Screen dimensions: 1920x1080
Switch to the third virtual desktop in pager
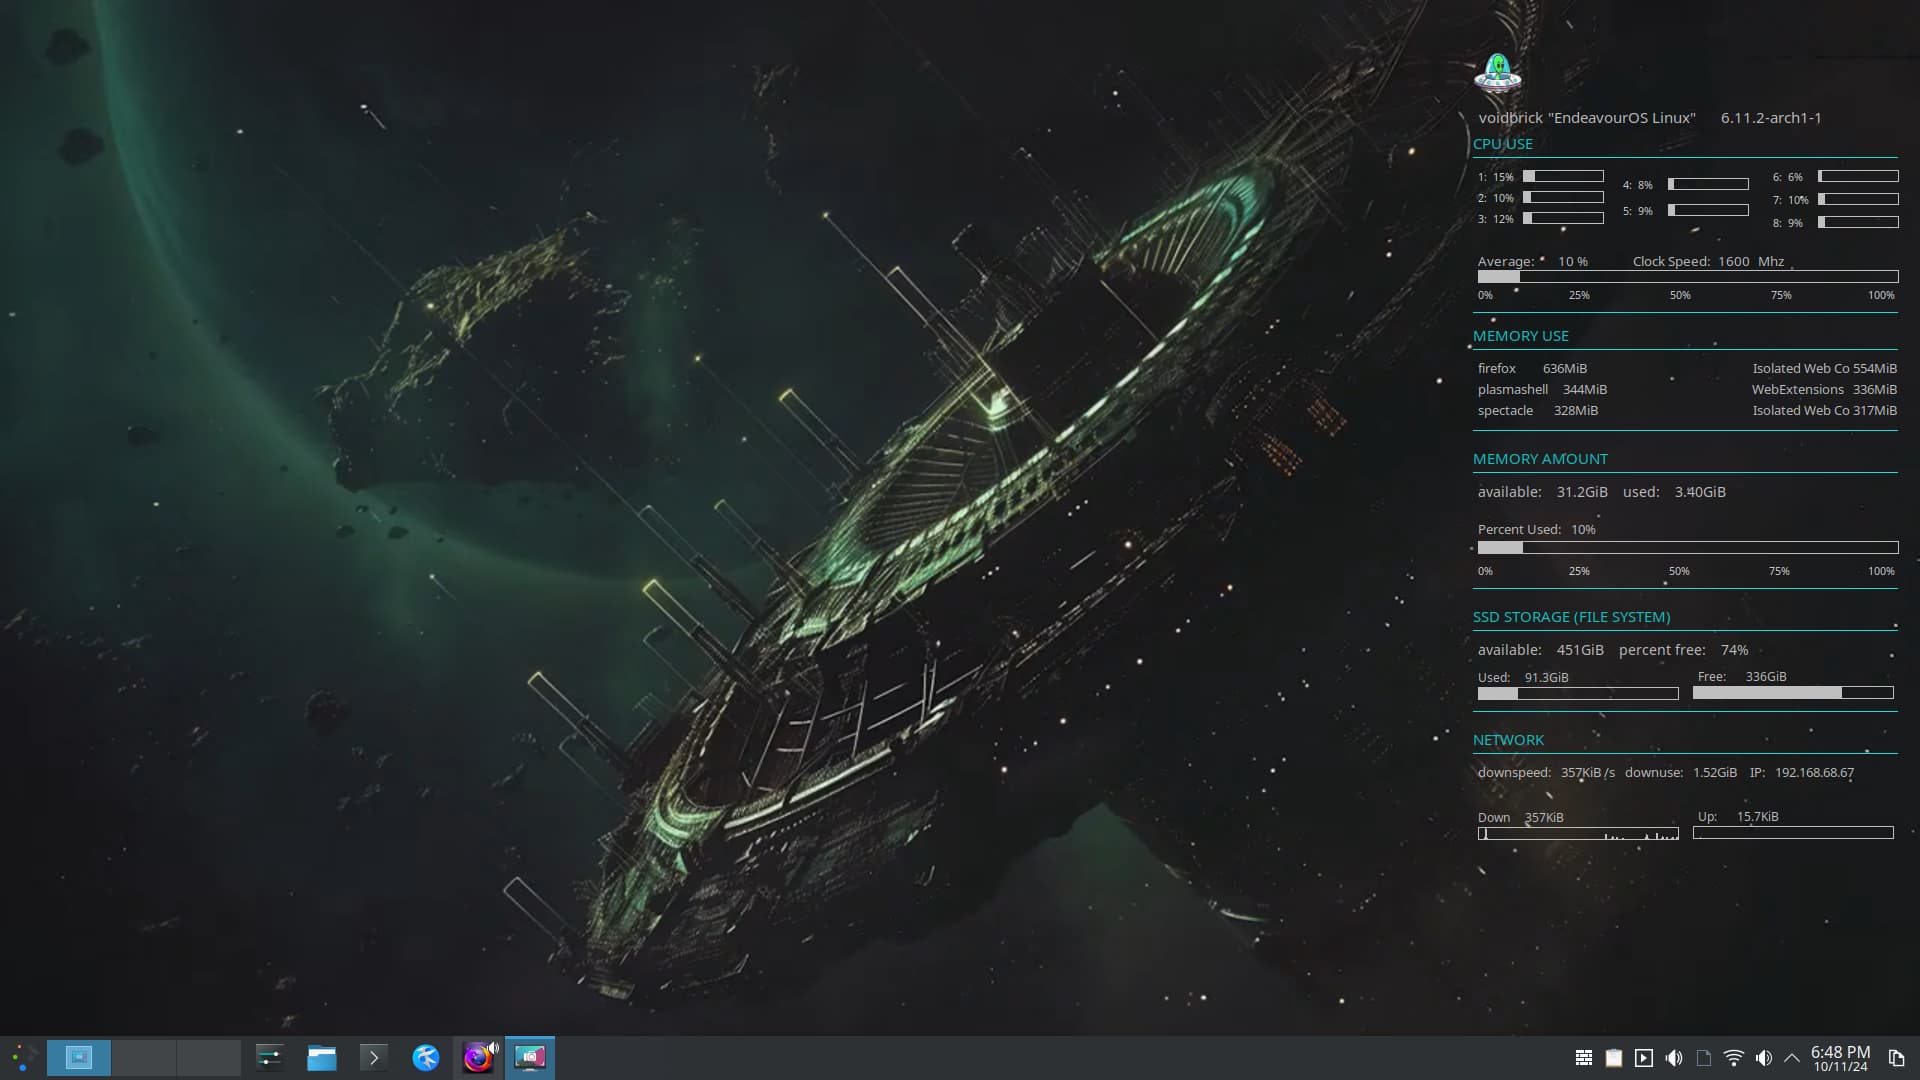pyautogui.click(x=208, y=1057)
